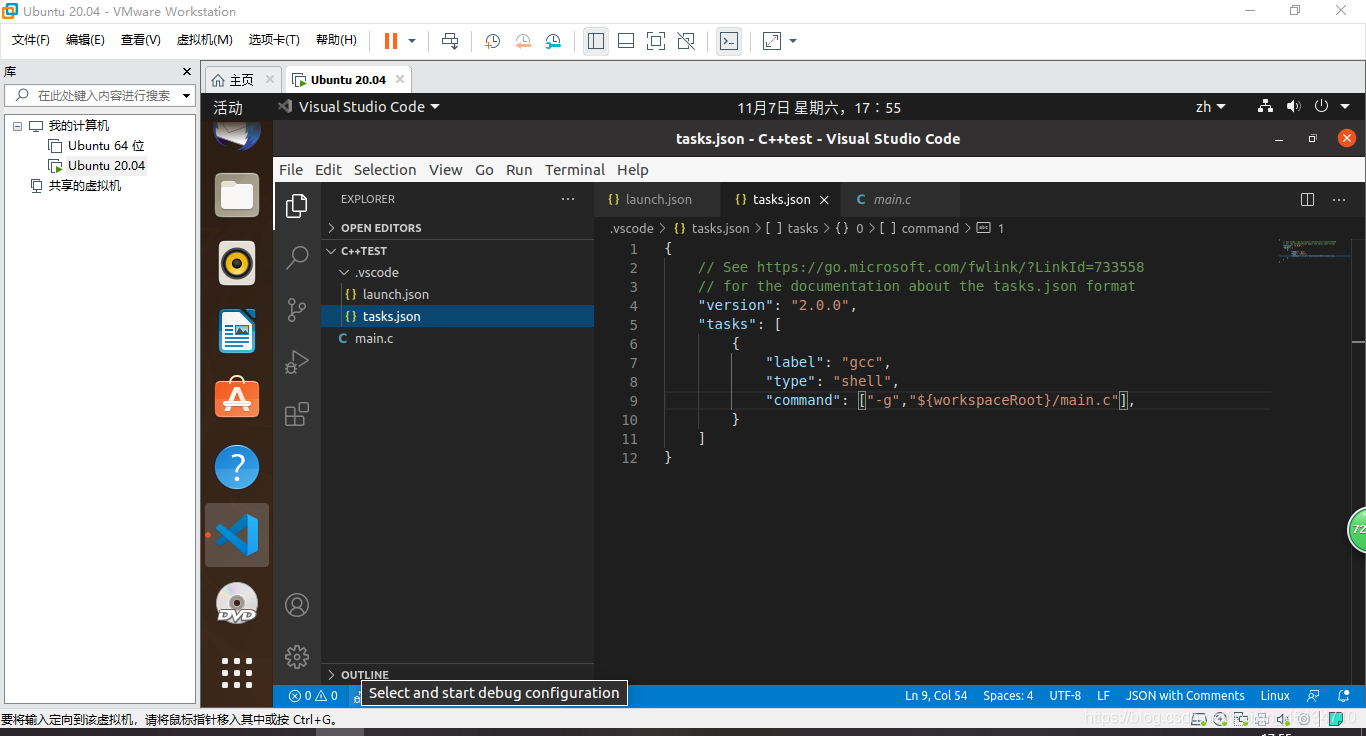Collapse the 我的计算机 tree node

pos(17,126)
